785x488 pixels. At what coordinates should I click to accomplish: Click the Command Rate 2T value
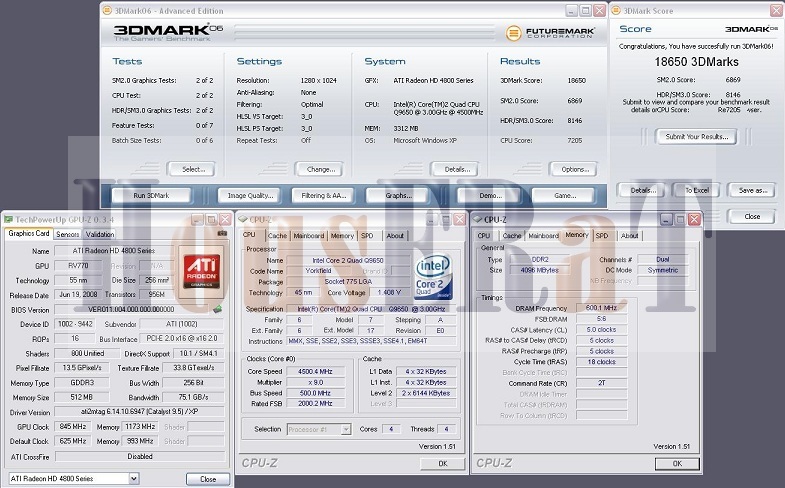coord(601,382)
